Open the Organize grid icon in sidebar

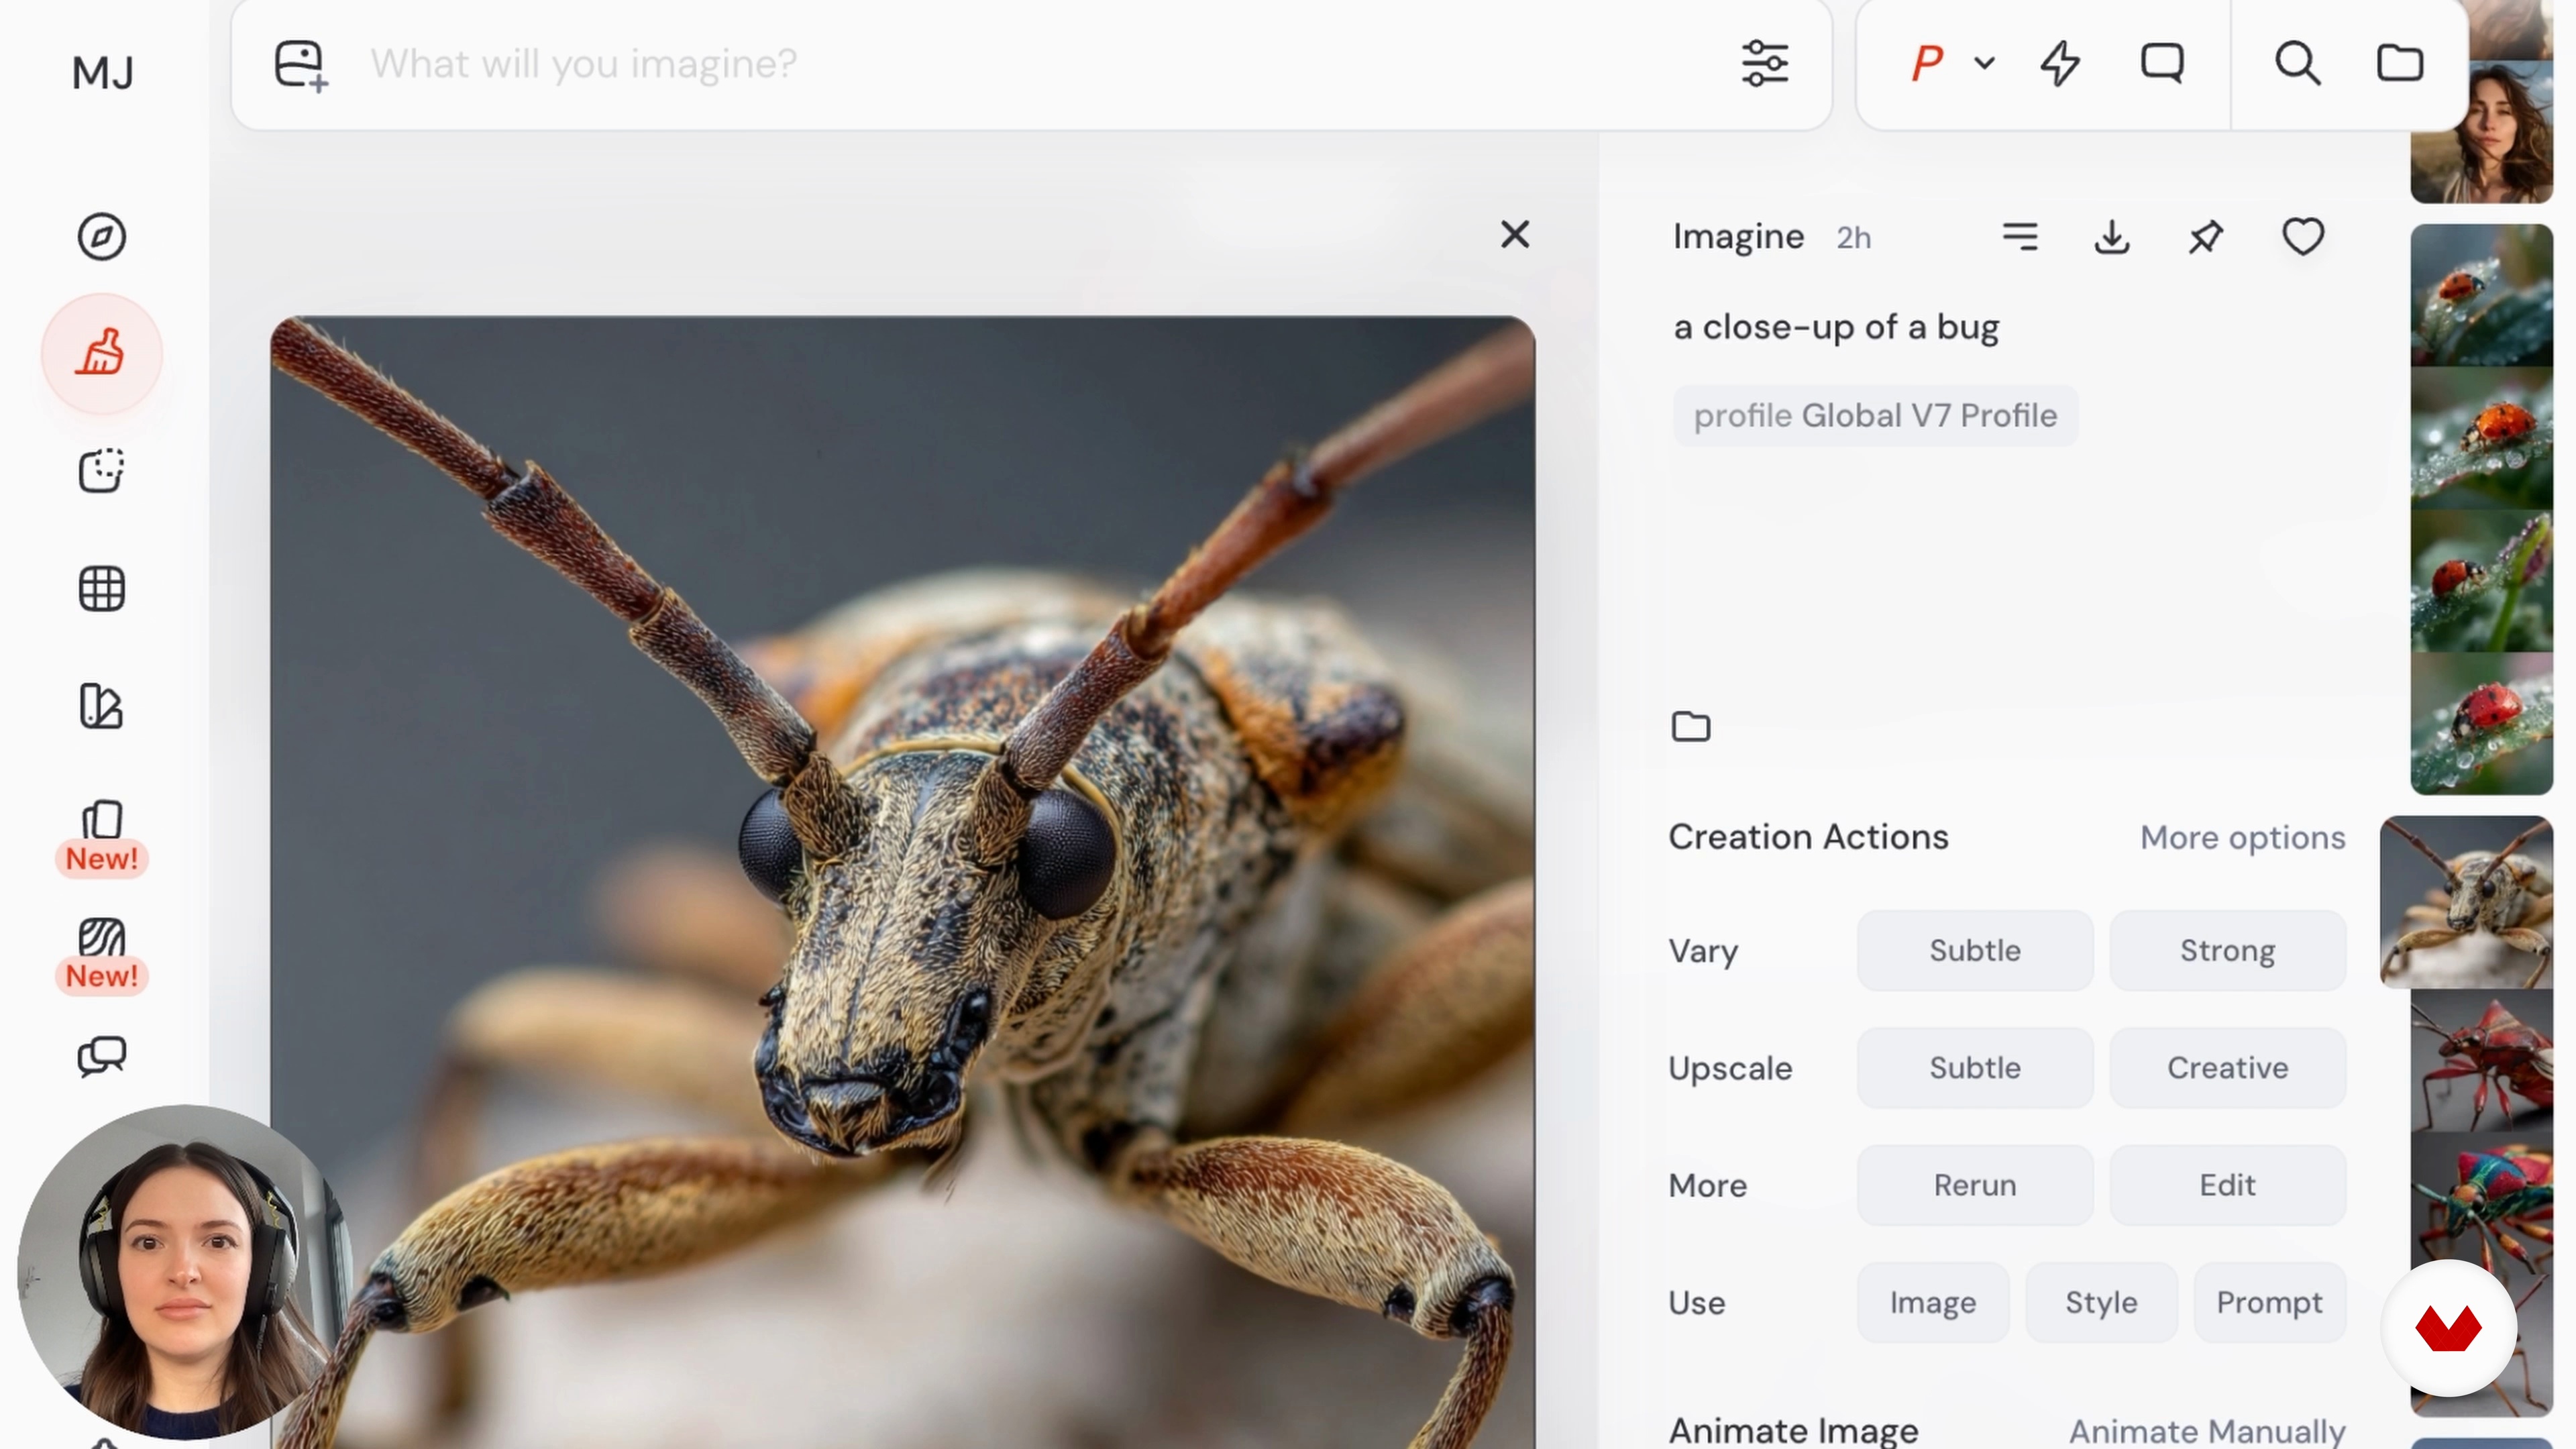tap(101, 588)
